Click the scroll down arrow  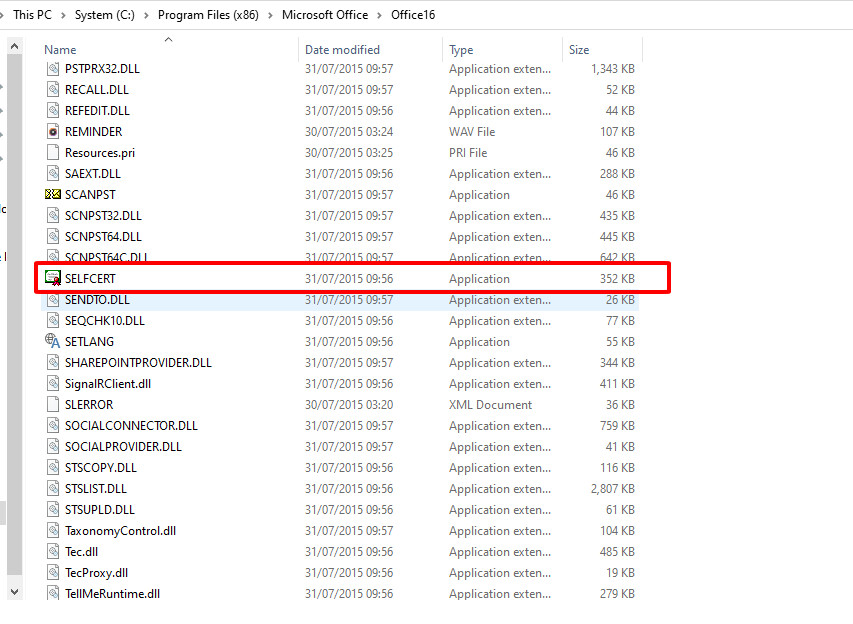[15, 591]
